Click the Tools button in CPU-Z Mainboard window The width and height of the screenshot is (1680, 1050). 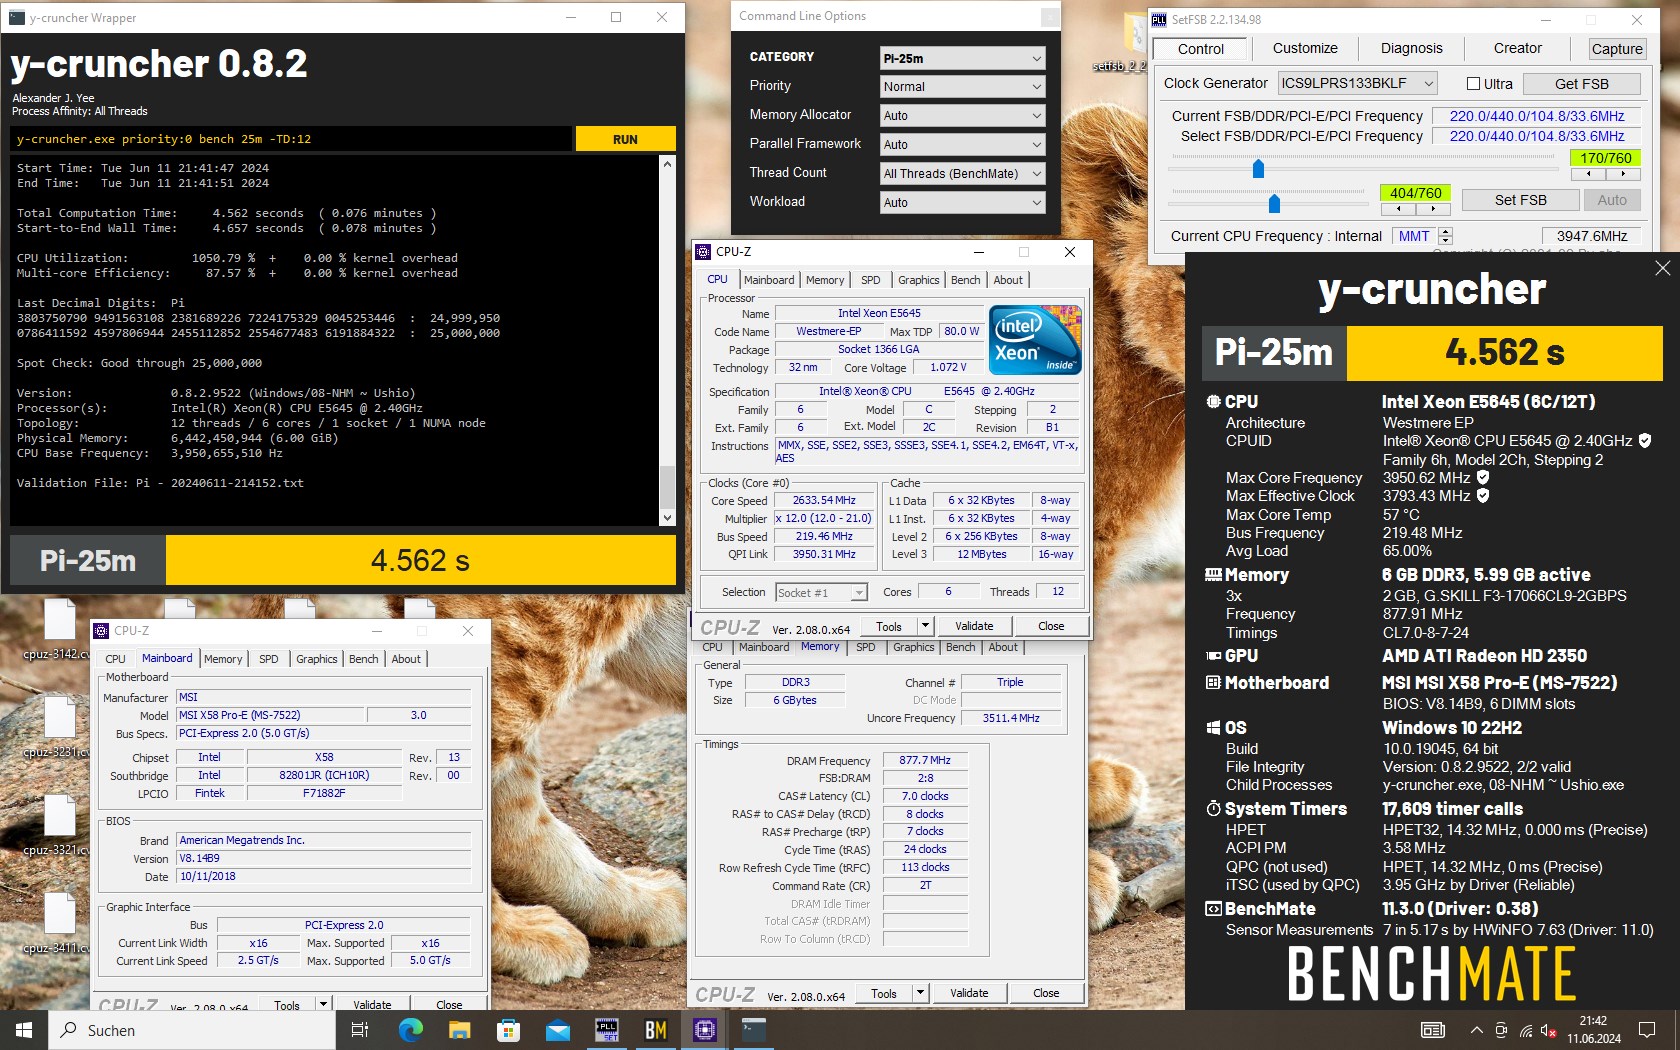tap(287, 1004)
